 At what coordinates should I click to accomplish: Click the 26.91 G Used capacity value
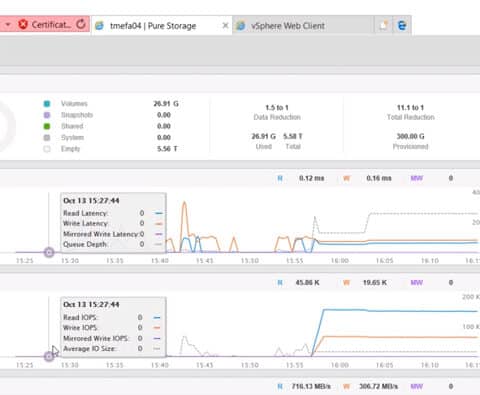tap(263, 136)
